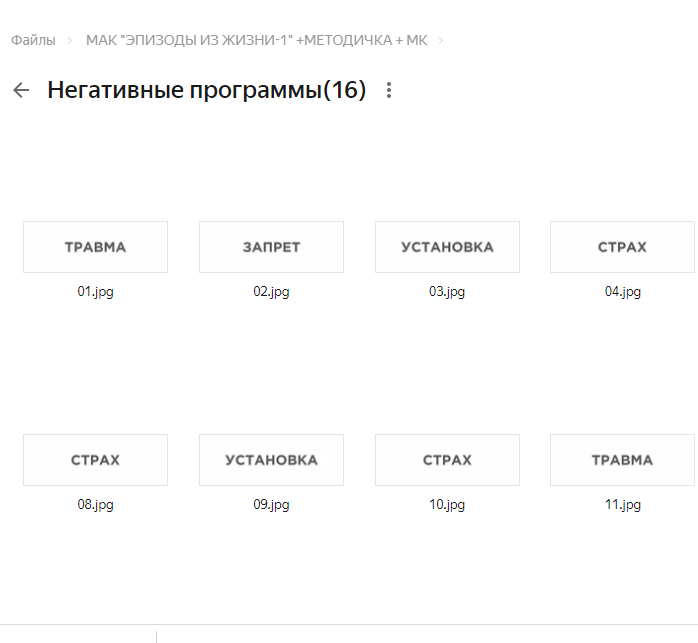This screenshot has height=643, width=698.
Task: Open the СТРАХ thumbnail for 04.jpg
Action: tap(622, 247)
